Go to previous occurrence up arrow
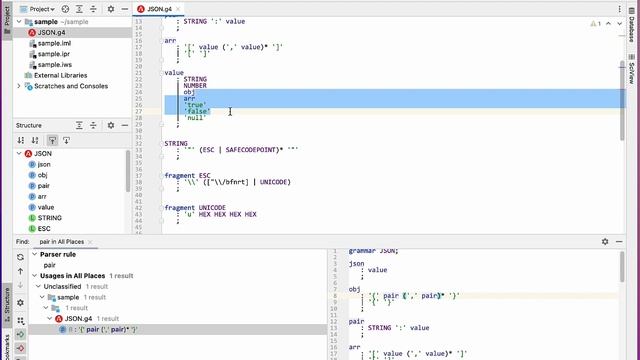 click(20, 271)
